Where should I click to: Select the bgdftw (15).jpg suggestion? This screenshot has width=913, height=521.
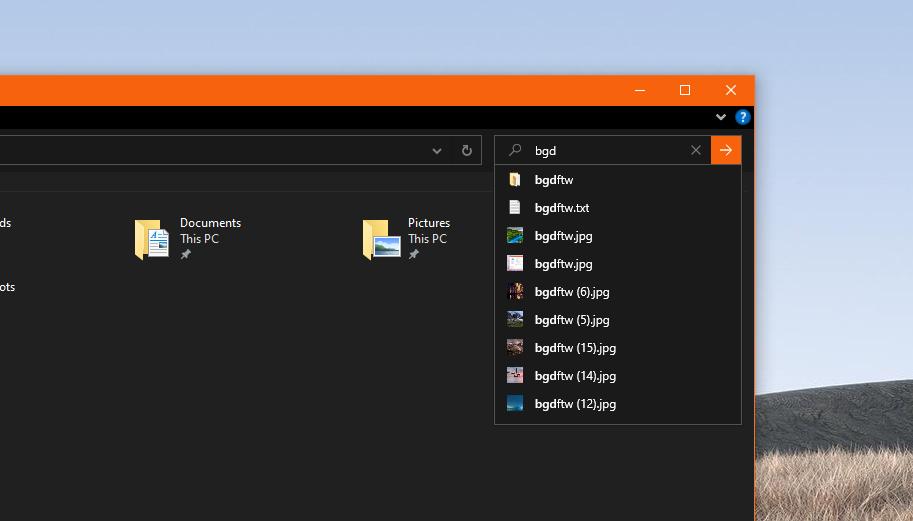coord(618,348)
